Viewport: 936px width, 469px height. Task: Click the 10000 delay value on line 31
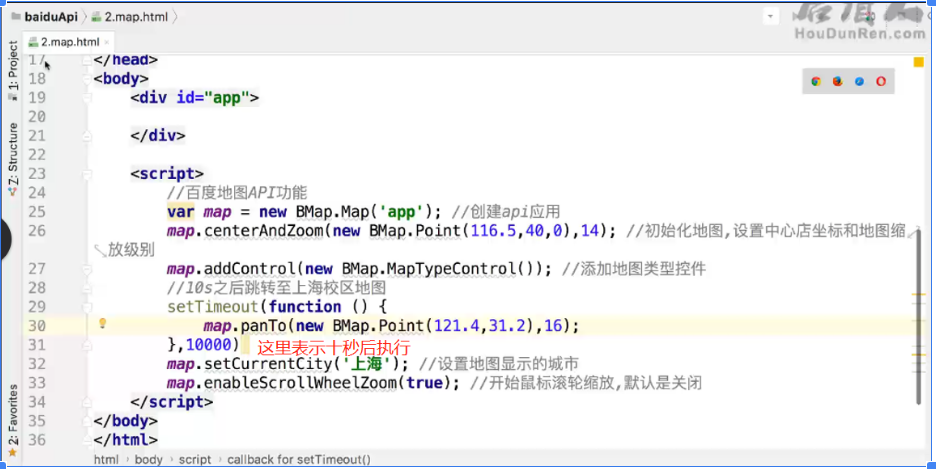[208, 345]
